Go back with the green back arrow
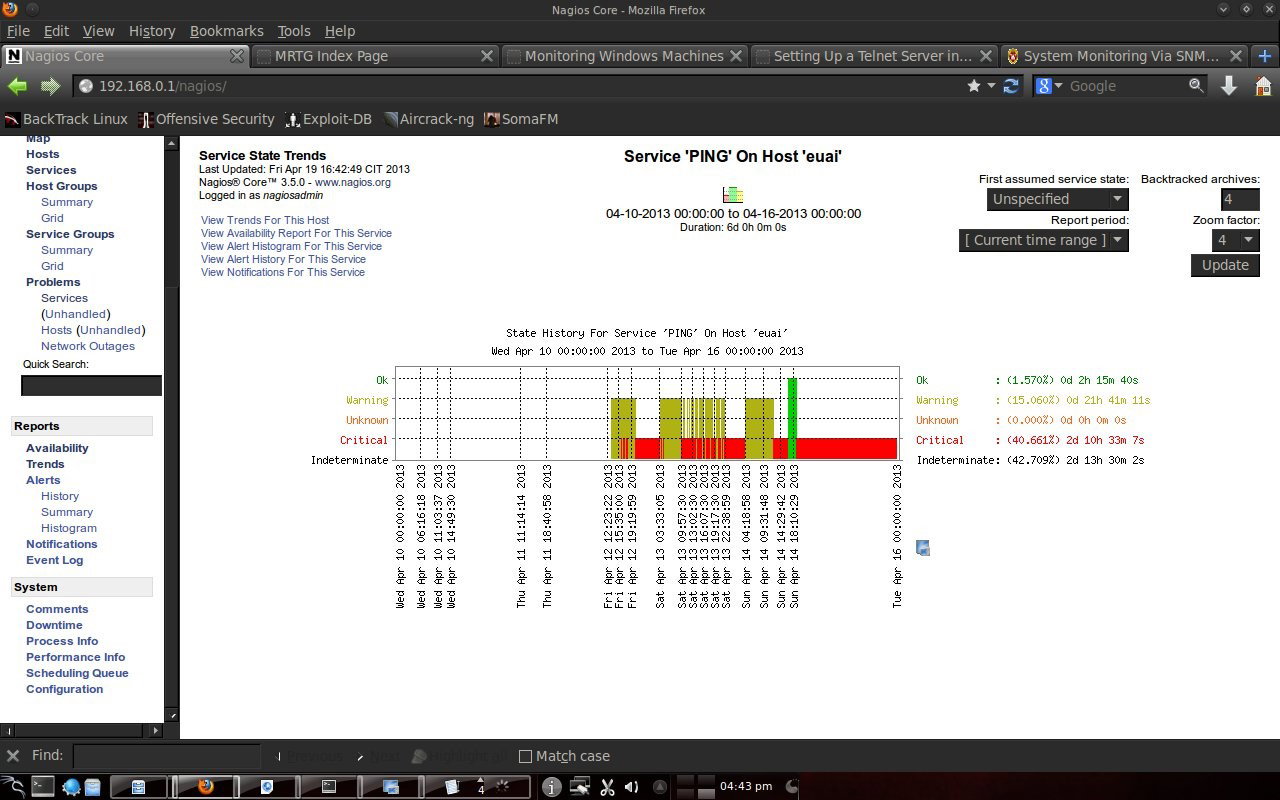1280x800 pixels. click(x=17, y=86)
